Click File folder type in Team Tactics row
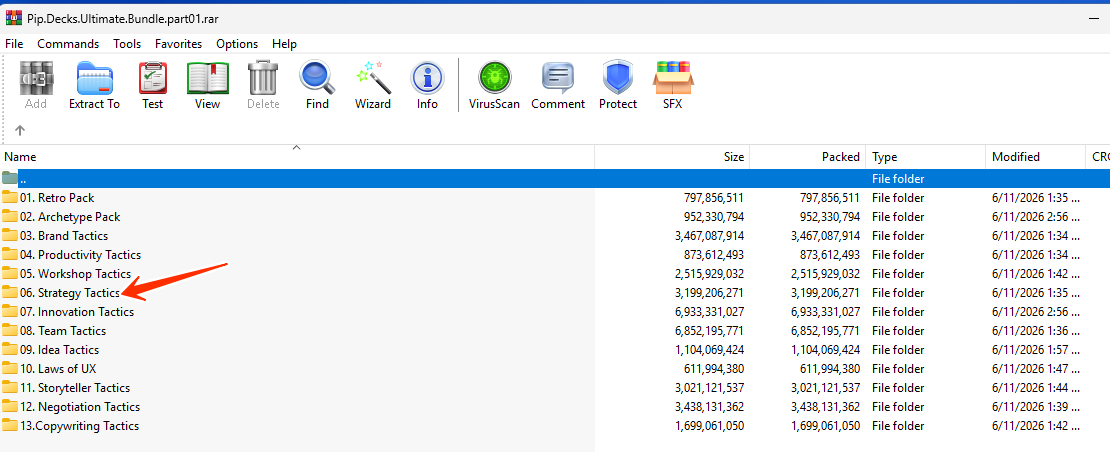Viewport: 1110px width, 452px height. click(898, 330)
